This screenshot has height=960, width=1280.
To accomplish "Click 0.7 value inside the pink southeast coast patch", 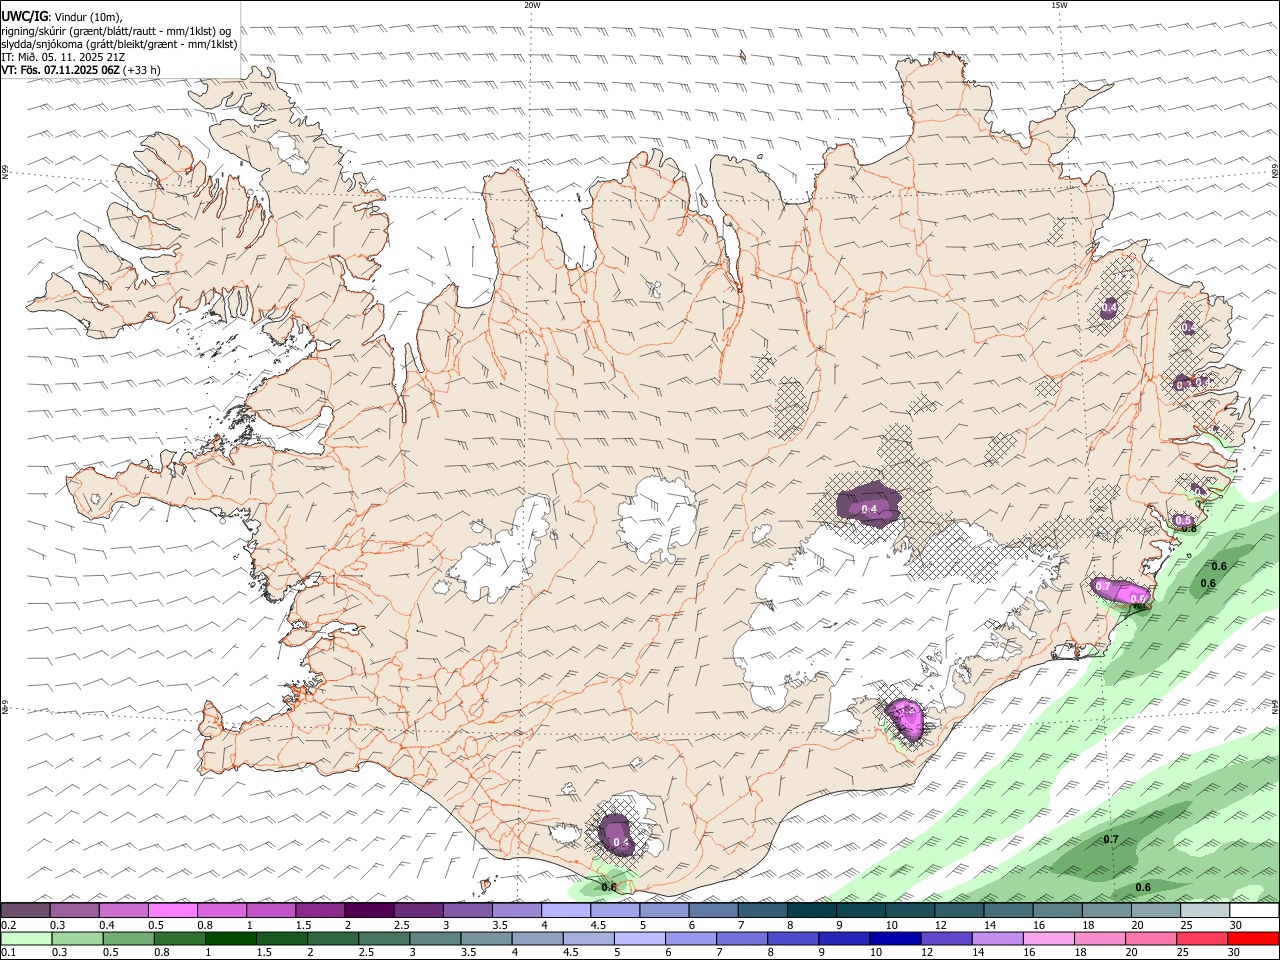I will click(x=1102, y=585).
